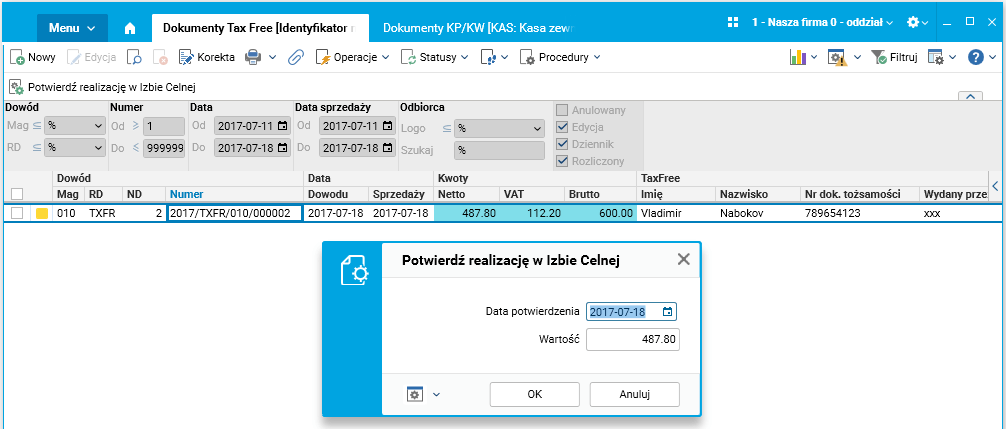Collapse the filter panel with up chevron
This screenshot has height=429, width=1006.
[970, 96]
